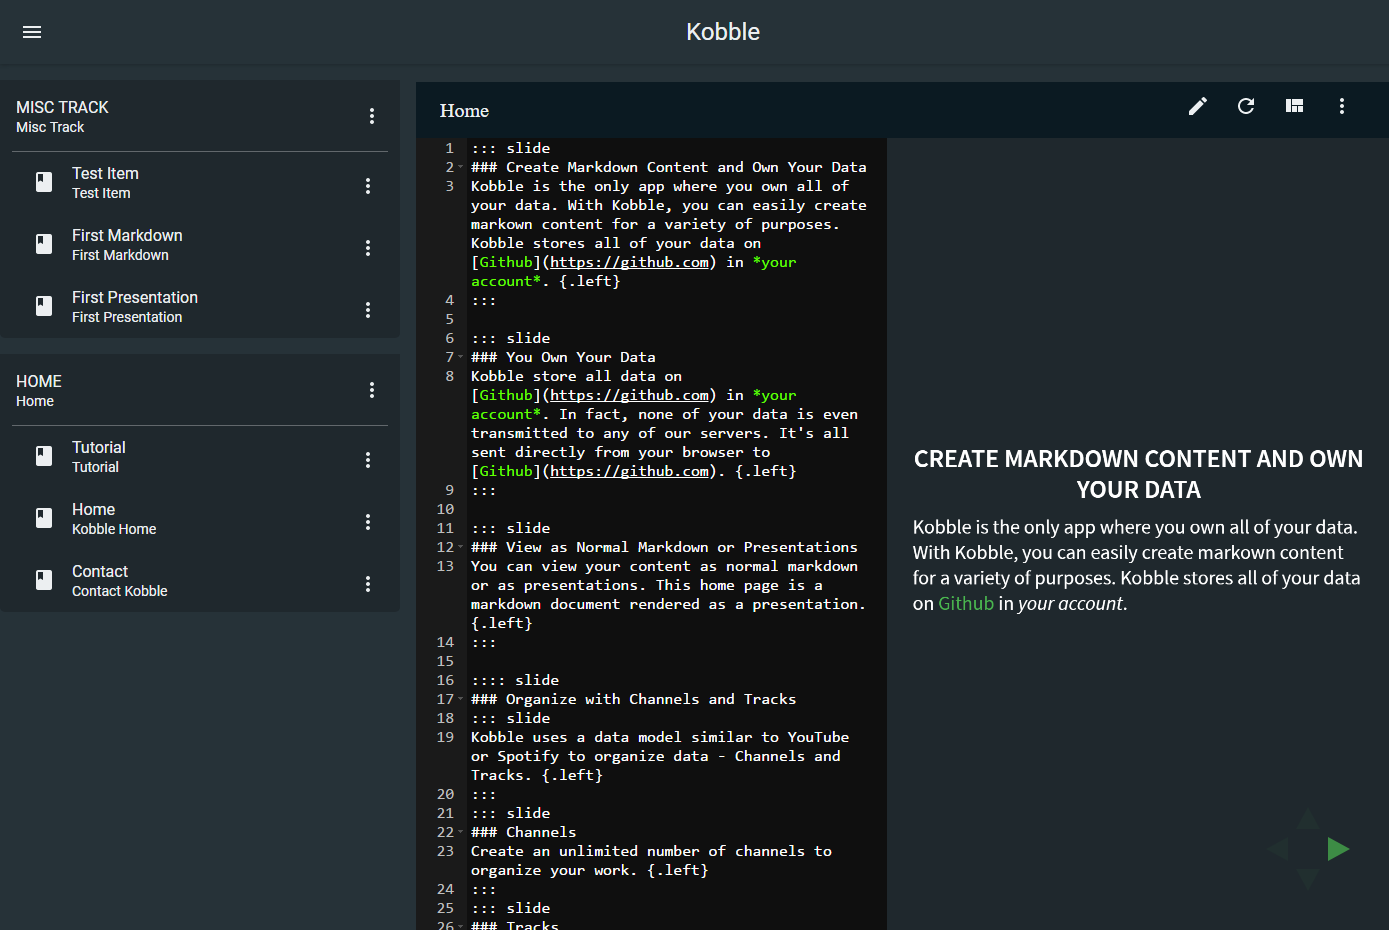Click the book icon beside First Markdown

point(44,244)
